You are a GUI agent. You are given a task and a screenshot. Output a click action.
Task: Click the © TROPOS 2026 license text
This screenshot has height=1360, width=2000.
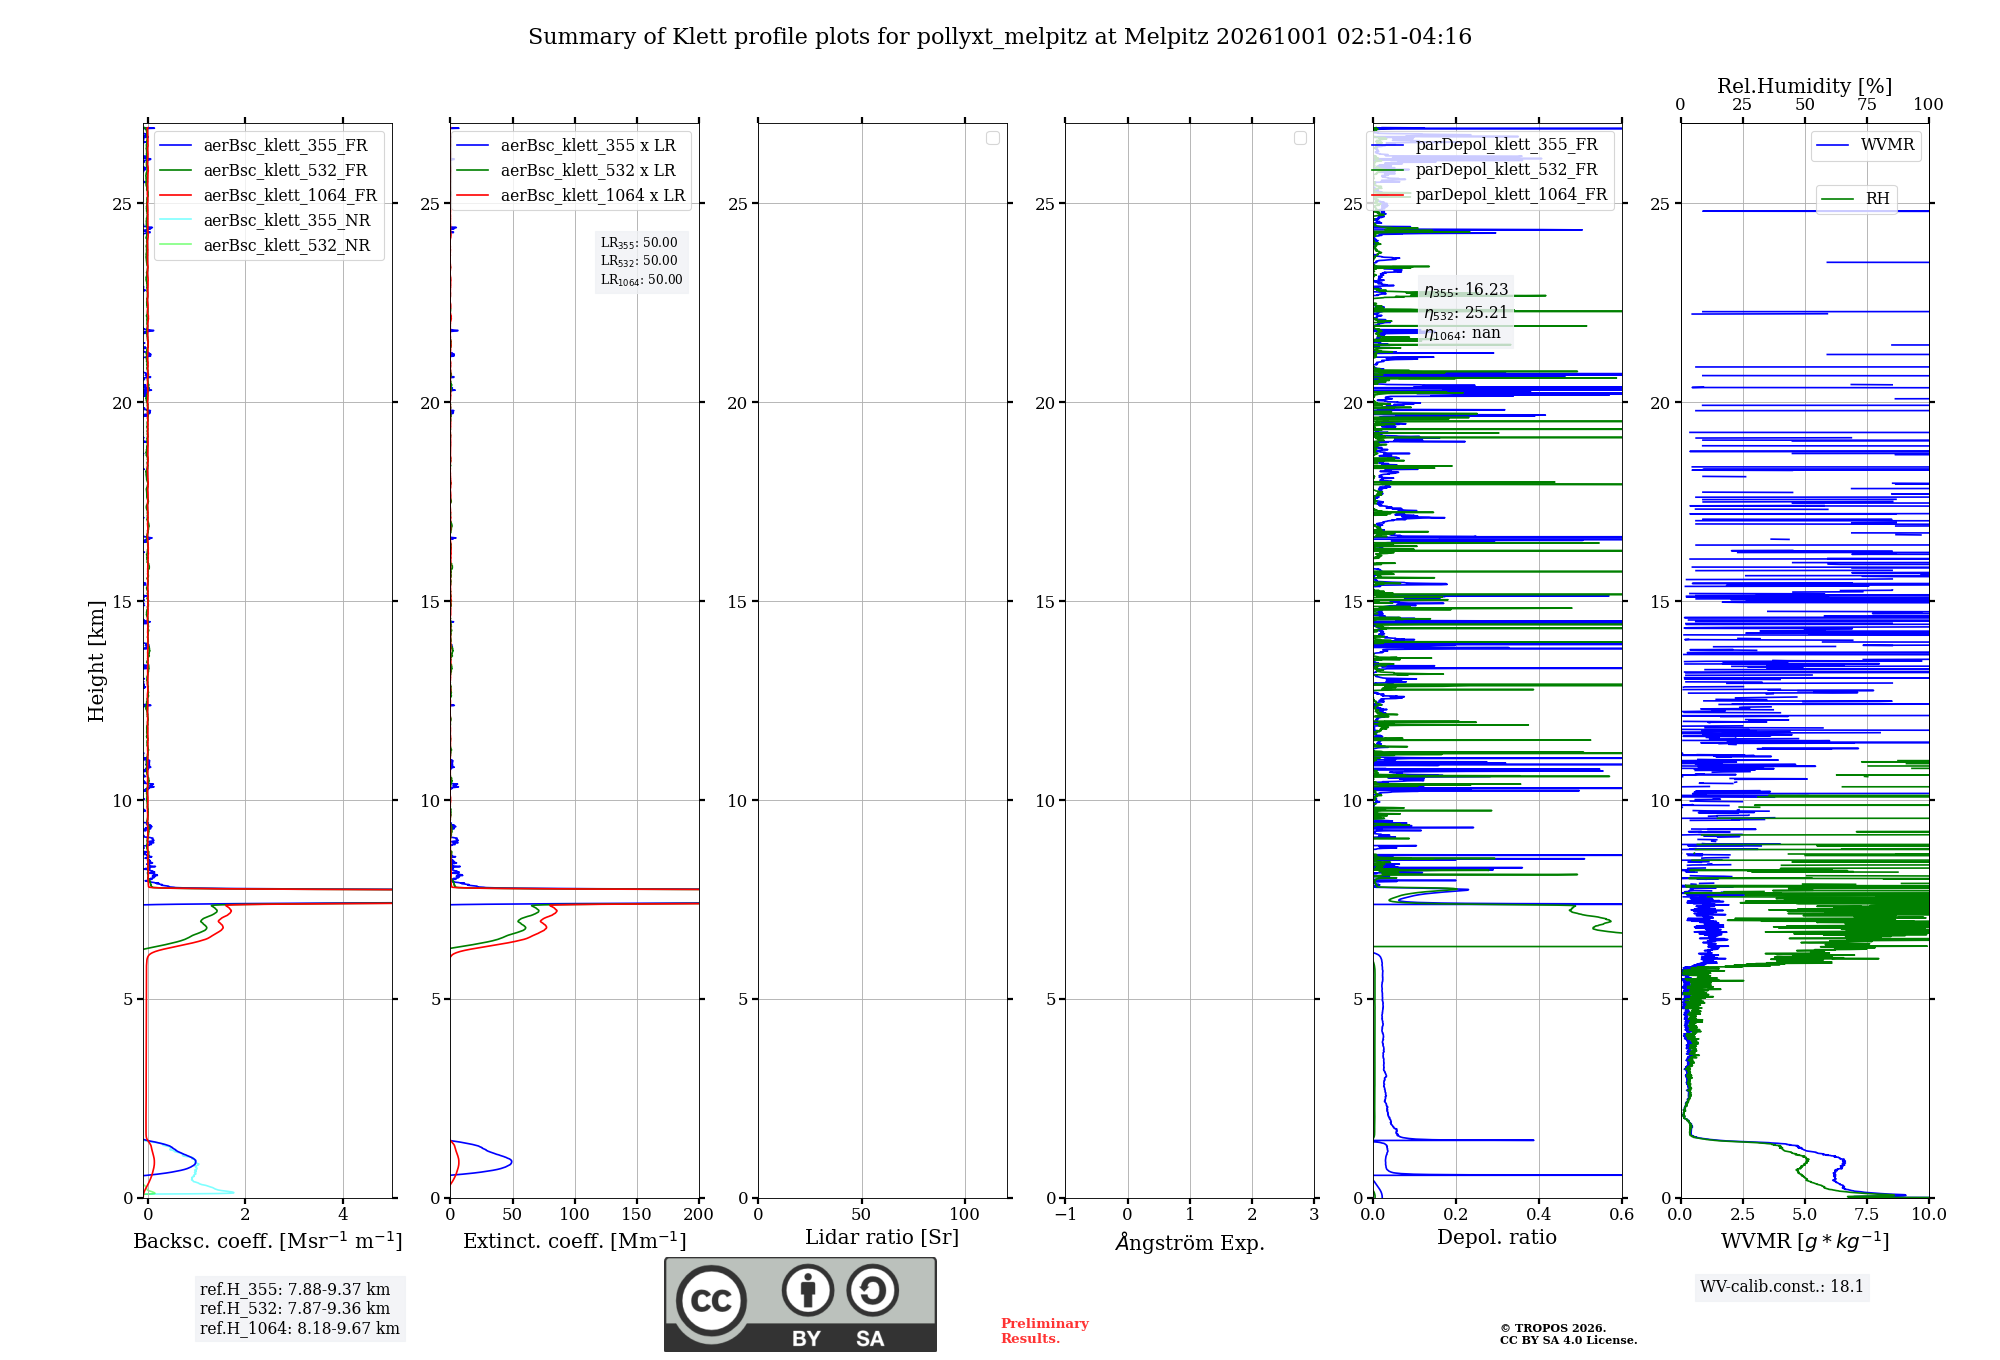coord(1568,1335)
